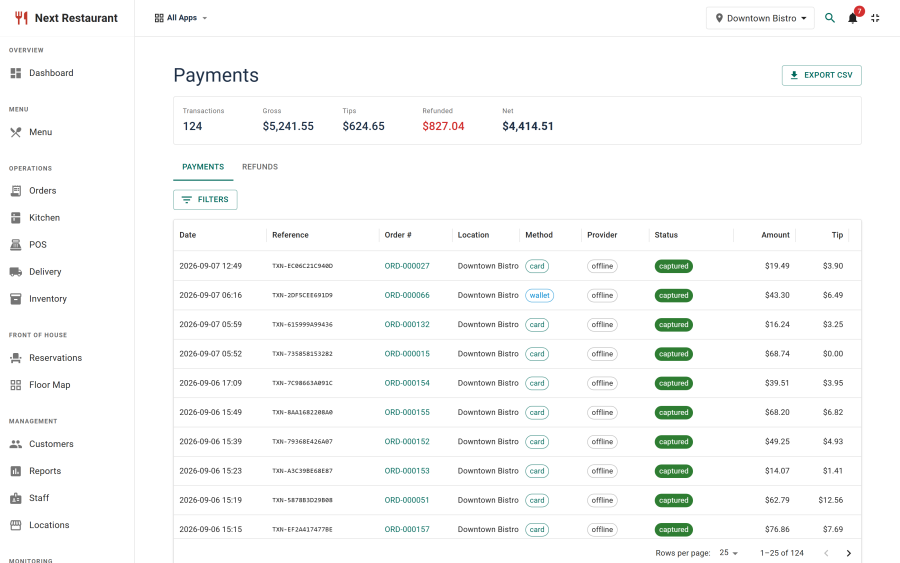The height and width of the screenshot is (563, 900).
Task: Open the All Apps dropdown arrow
Action: pos(204,18)
